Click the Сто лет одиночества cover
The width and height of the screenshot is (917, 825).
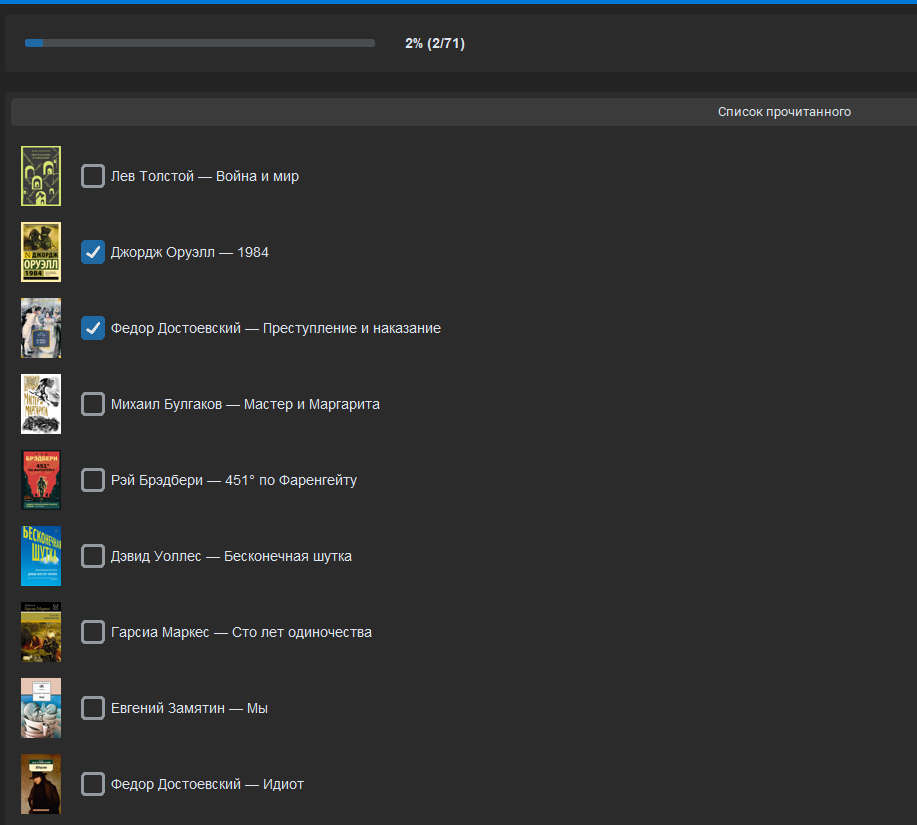[x=41, y=632]
